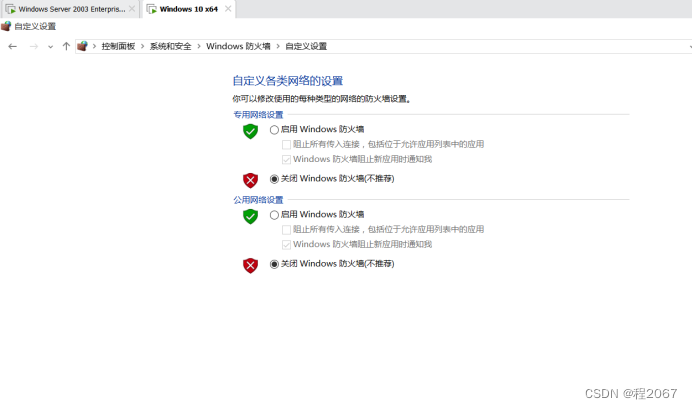Click green shield icon in private network section
Viewport: 692px width, 409px height.
pos(250,131)
